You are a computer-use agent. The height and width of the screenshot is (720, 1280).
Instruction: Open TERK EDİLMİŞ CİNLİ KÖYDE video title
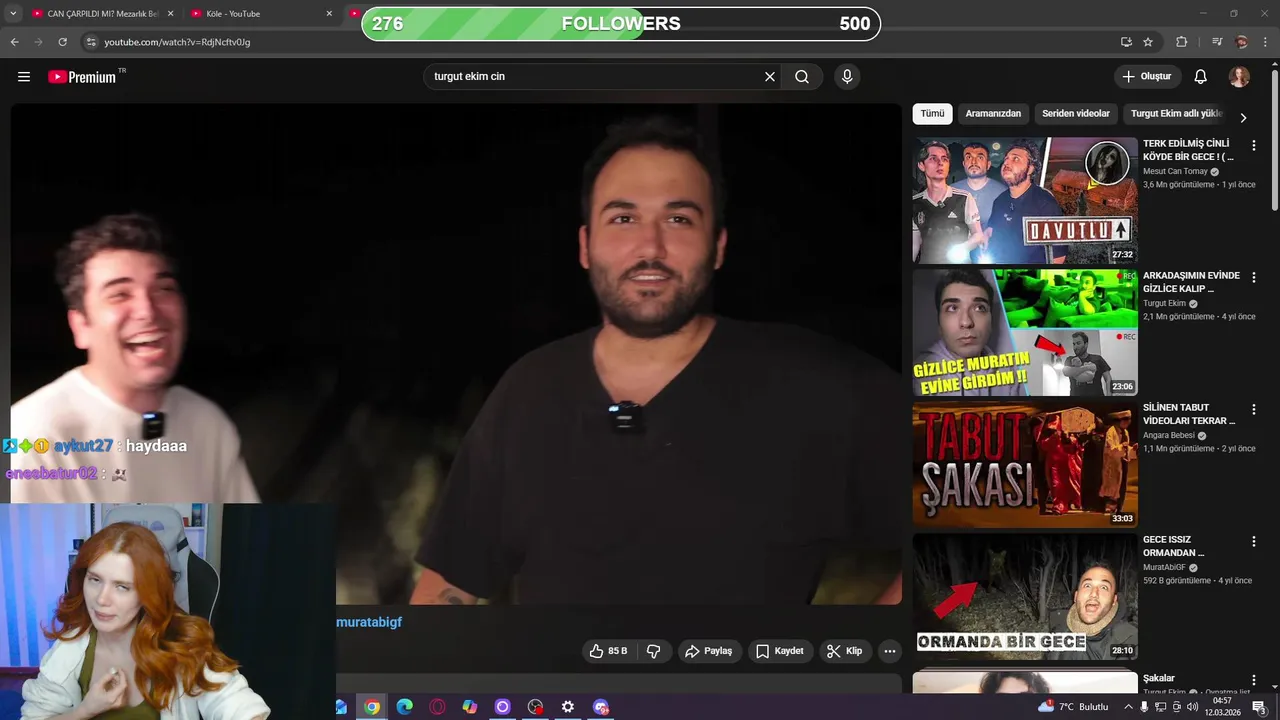pos(1188,150)
